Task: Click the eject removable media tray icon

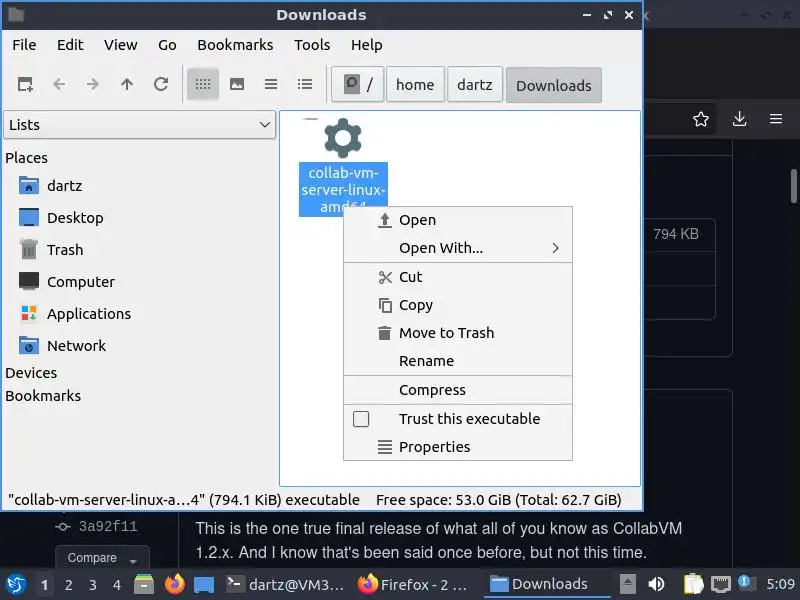Action: tap(628, 584)
